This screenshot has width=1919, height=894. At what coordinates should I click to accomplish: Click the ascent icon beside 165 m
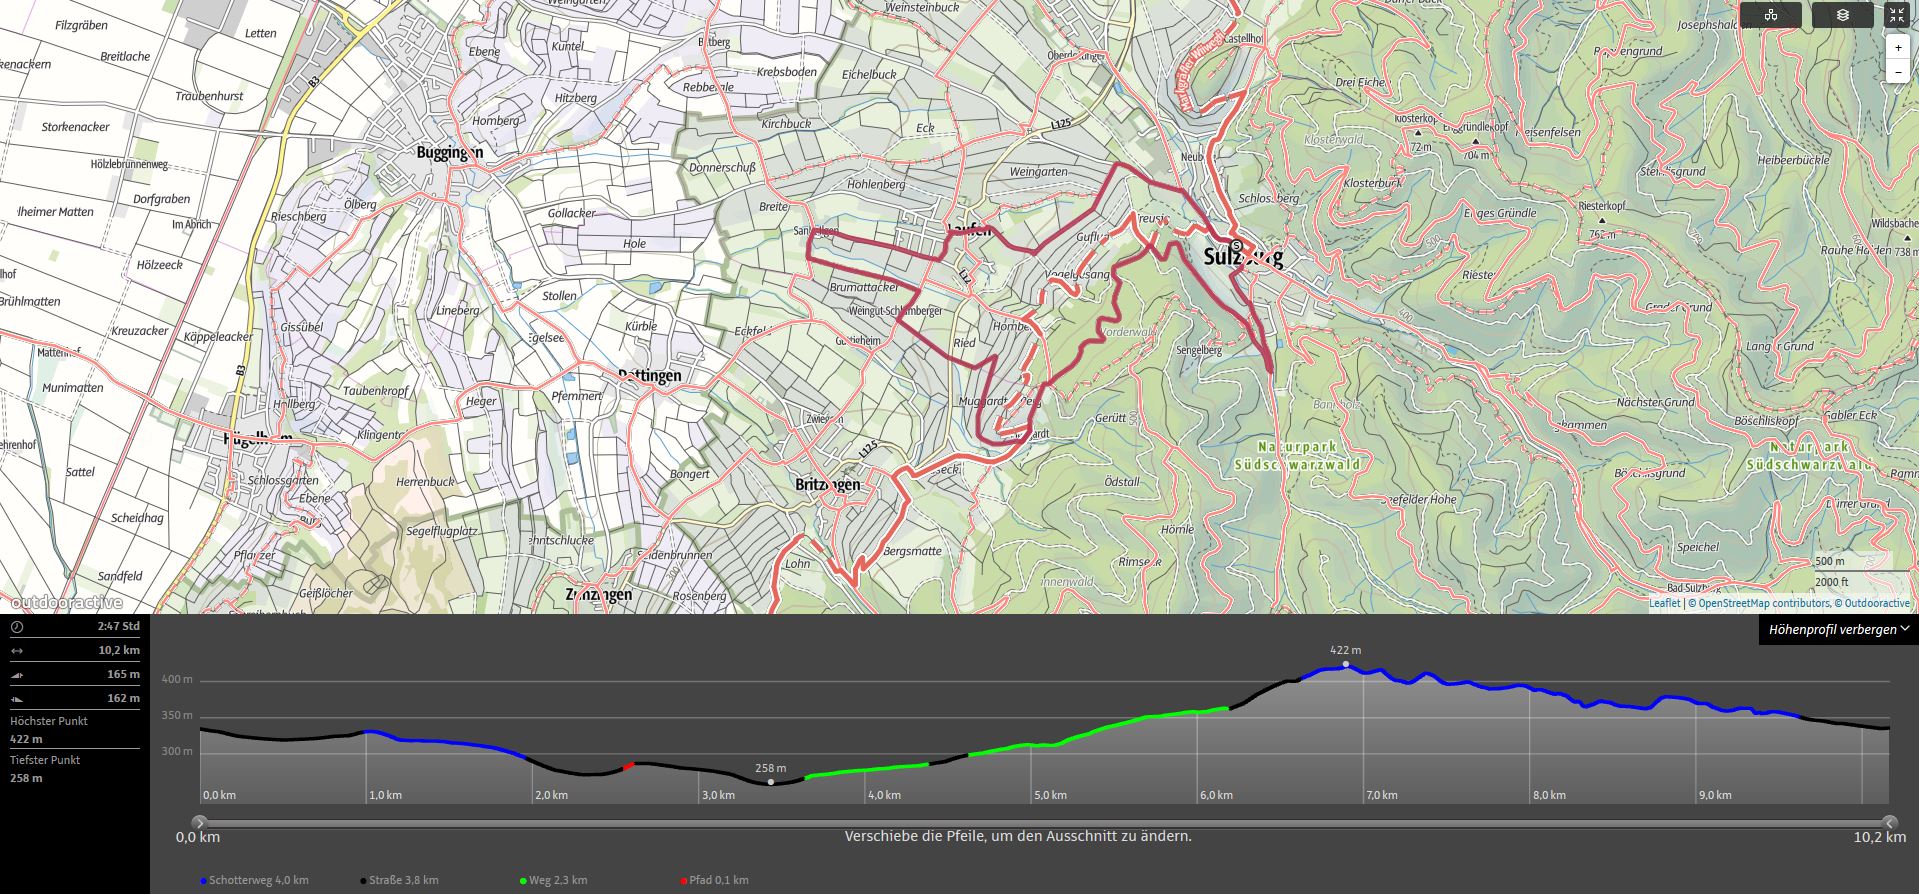point(17,675)
